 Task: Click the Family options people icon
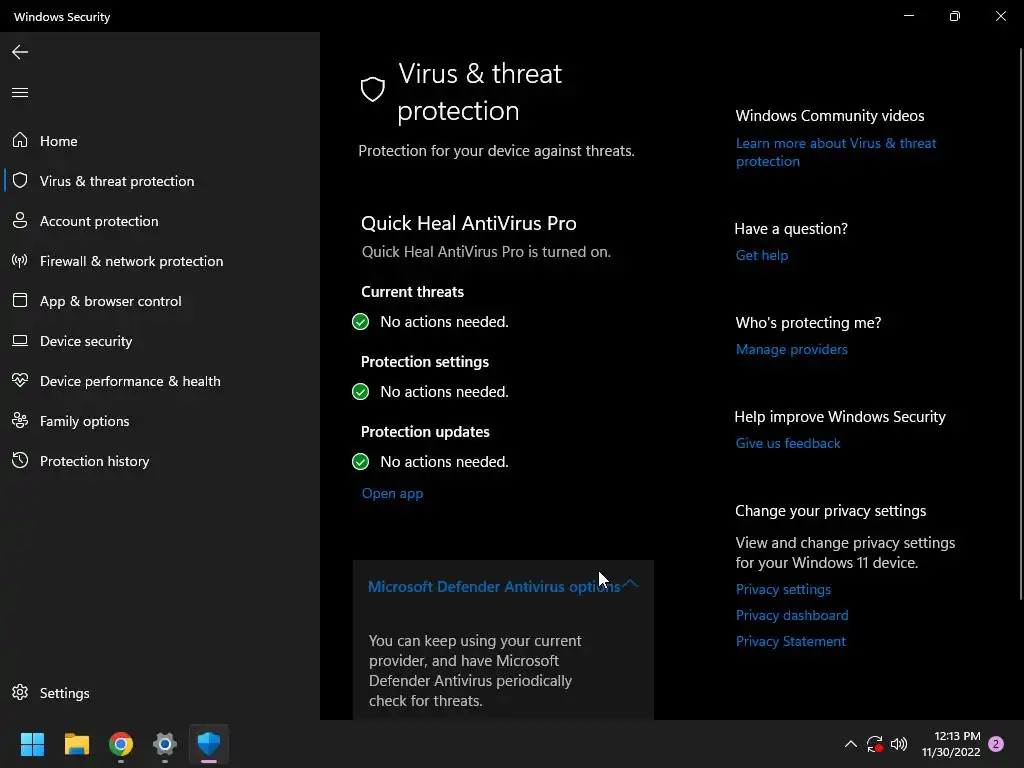(20, 421)
